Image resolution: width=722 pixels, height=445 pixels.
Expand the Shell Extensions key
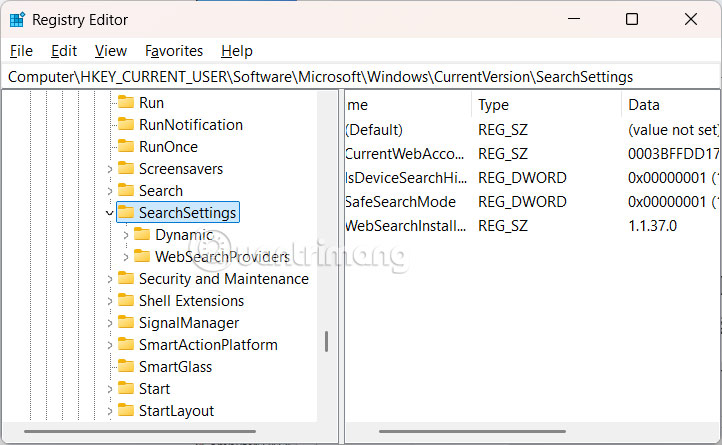coord(110,301)
